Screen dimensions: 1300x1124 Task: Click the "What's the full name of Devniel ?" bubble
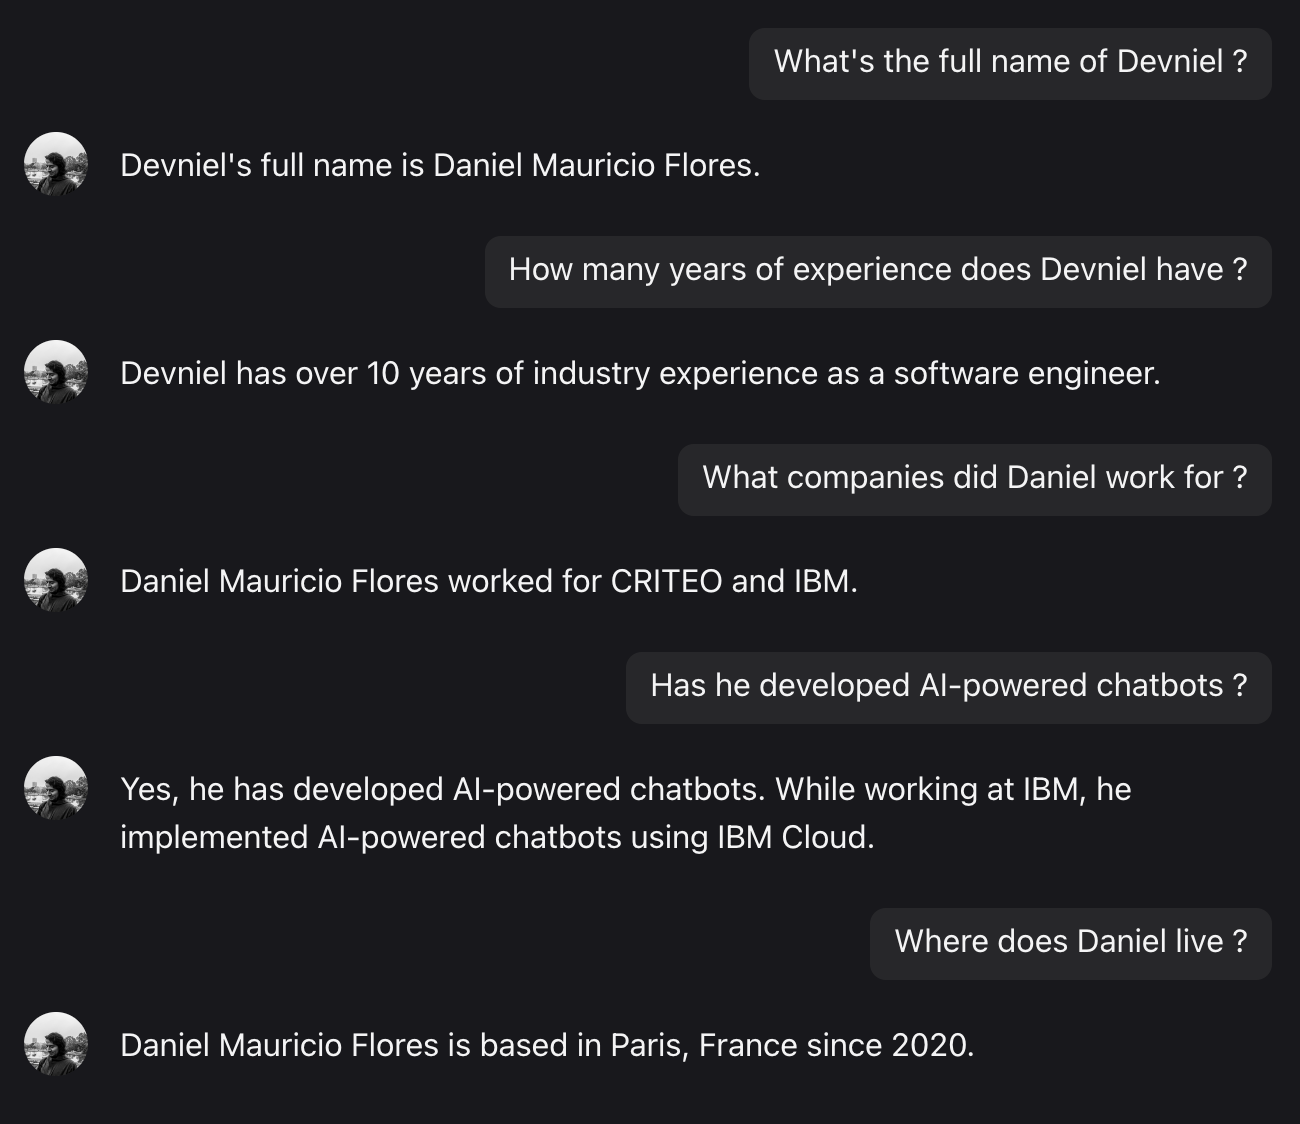pos(1010,62)
